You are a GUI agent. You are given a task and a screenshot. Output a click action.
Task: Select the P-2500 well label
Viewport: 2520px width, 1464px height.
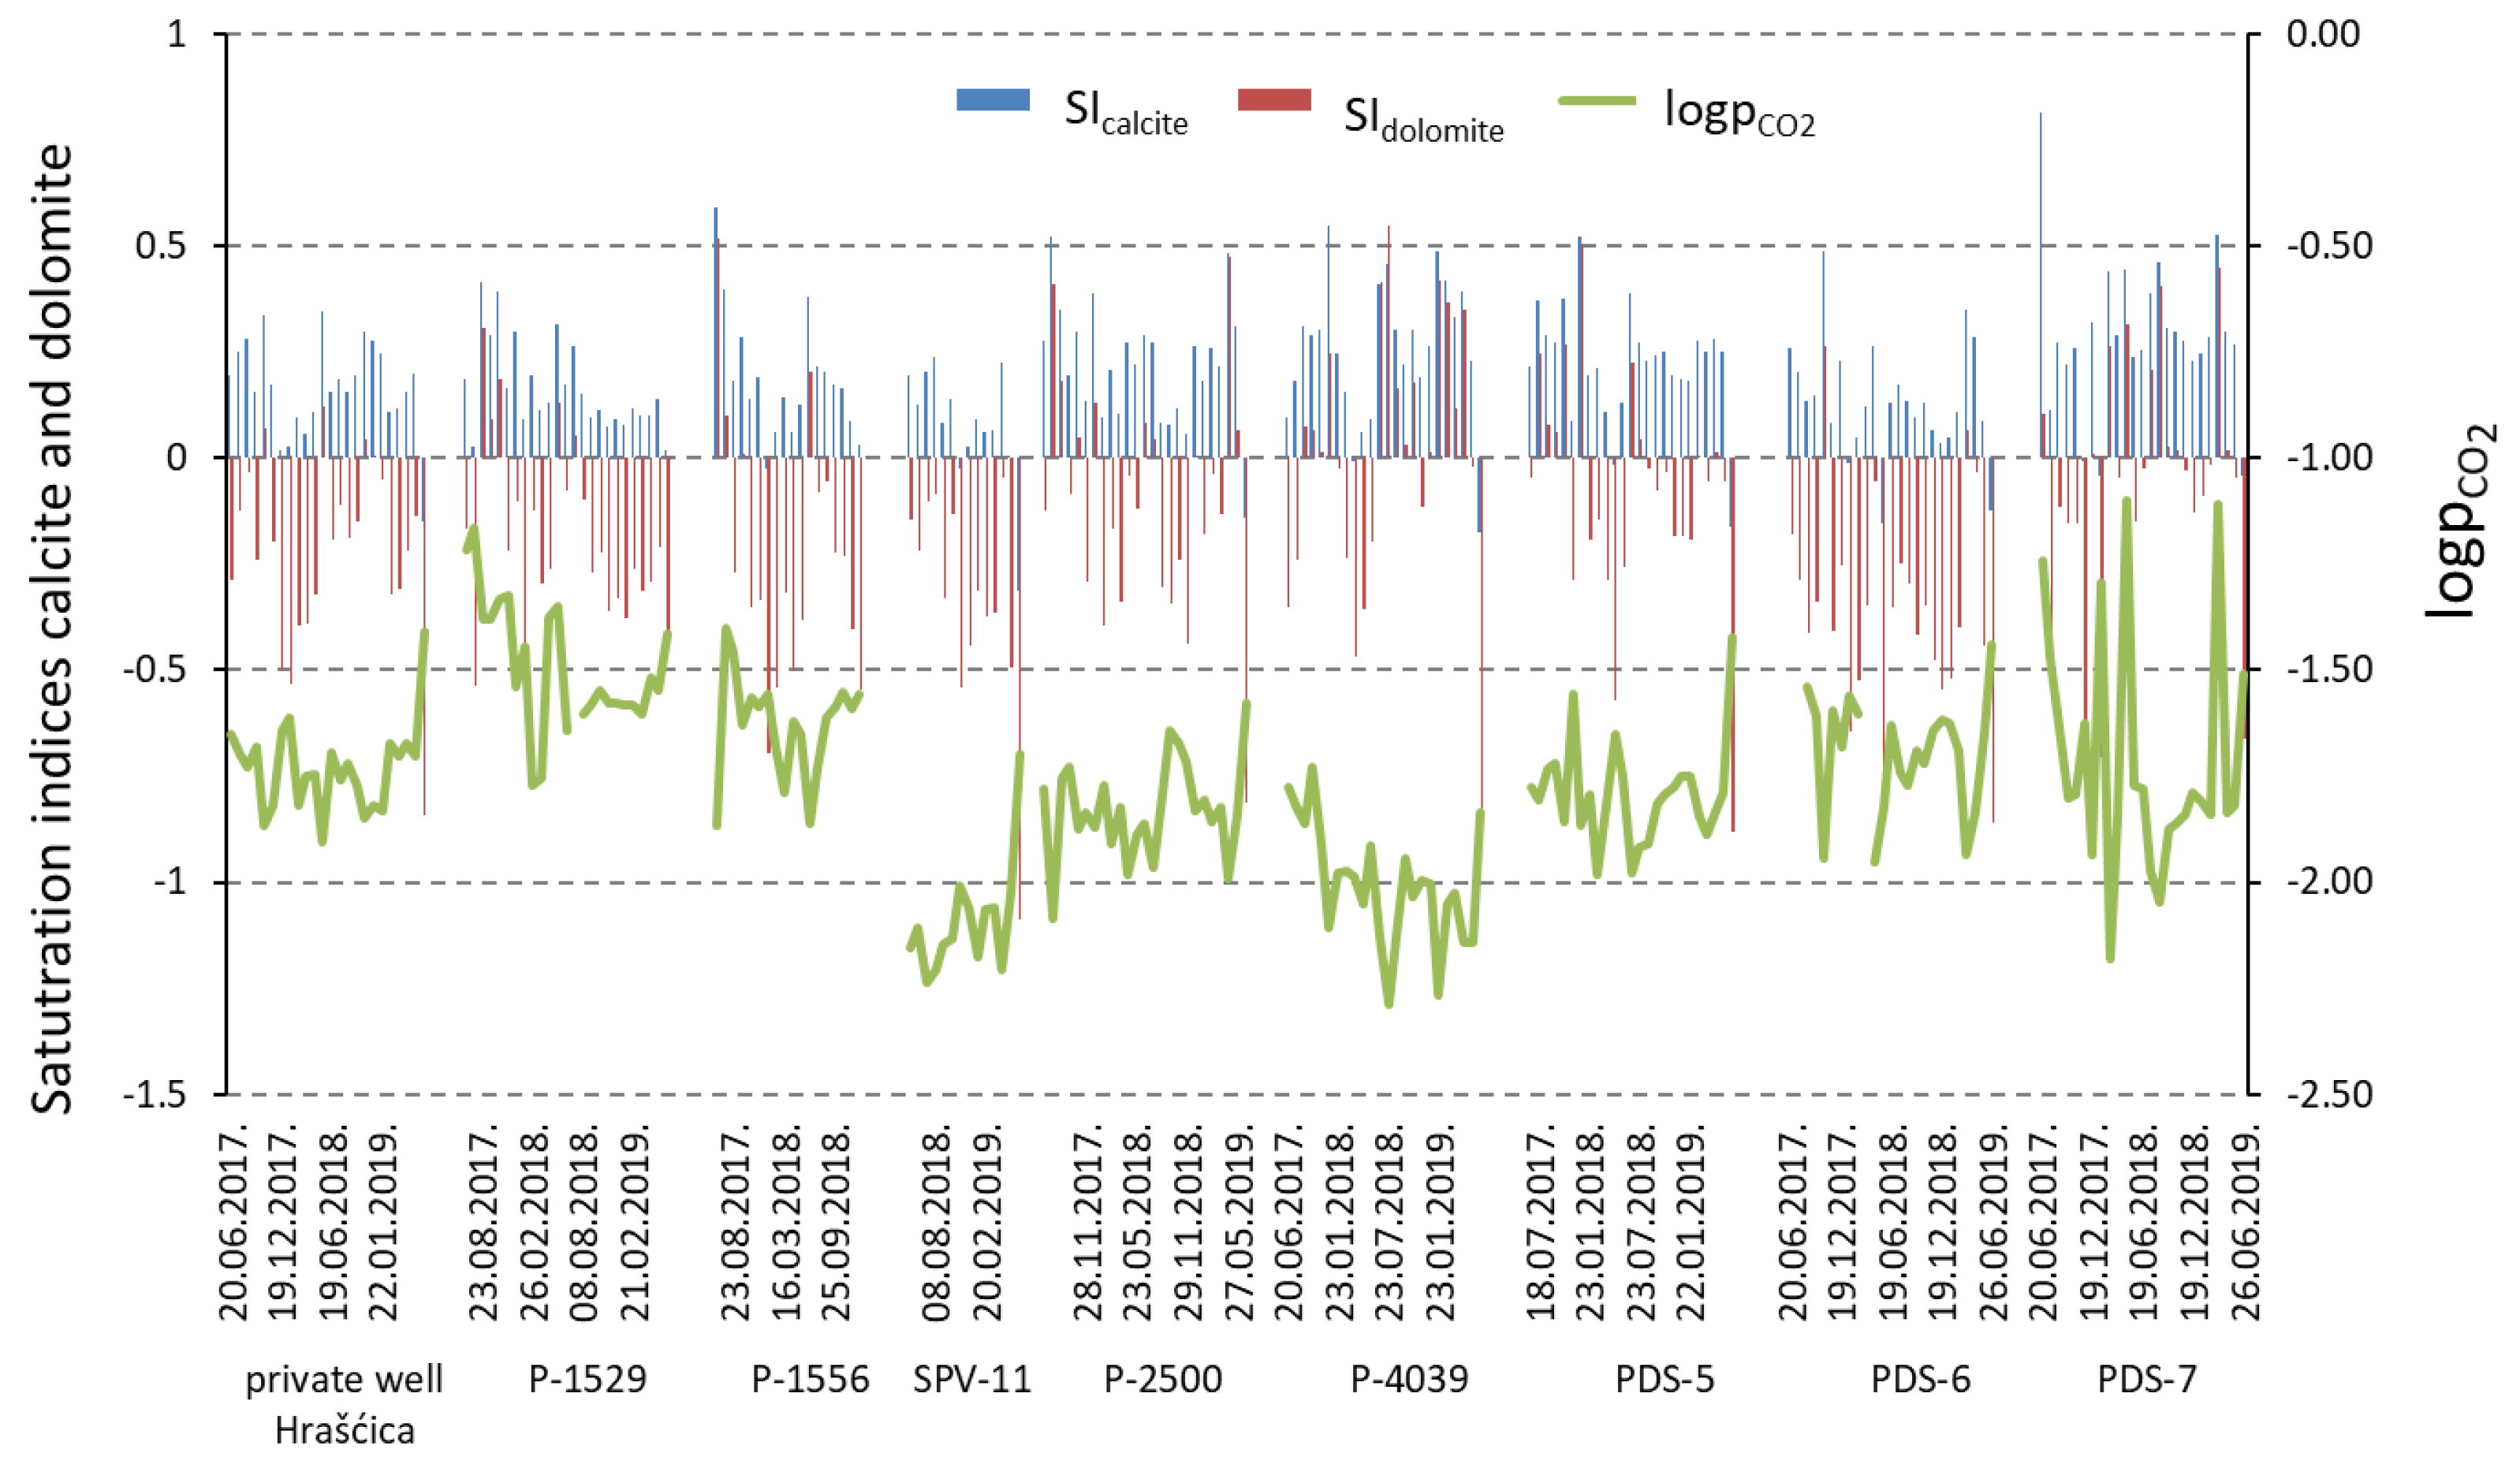[1163, 1379]
